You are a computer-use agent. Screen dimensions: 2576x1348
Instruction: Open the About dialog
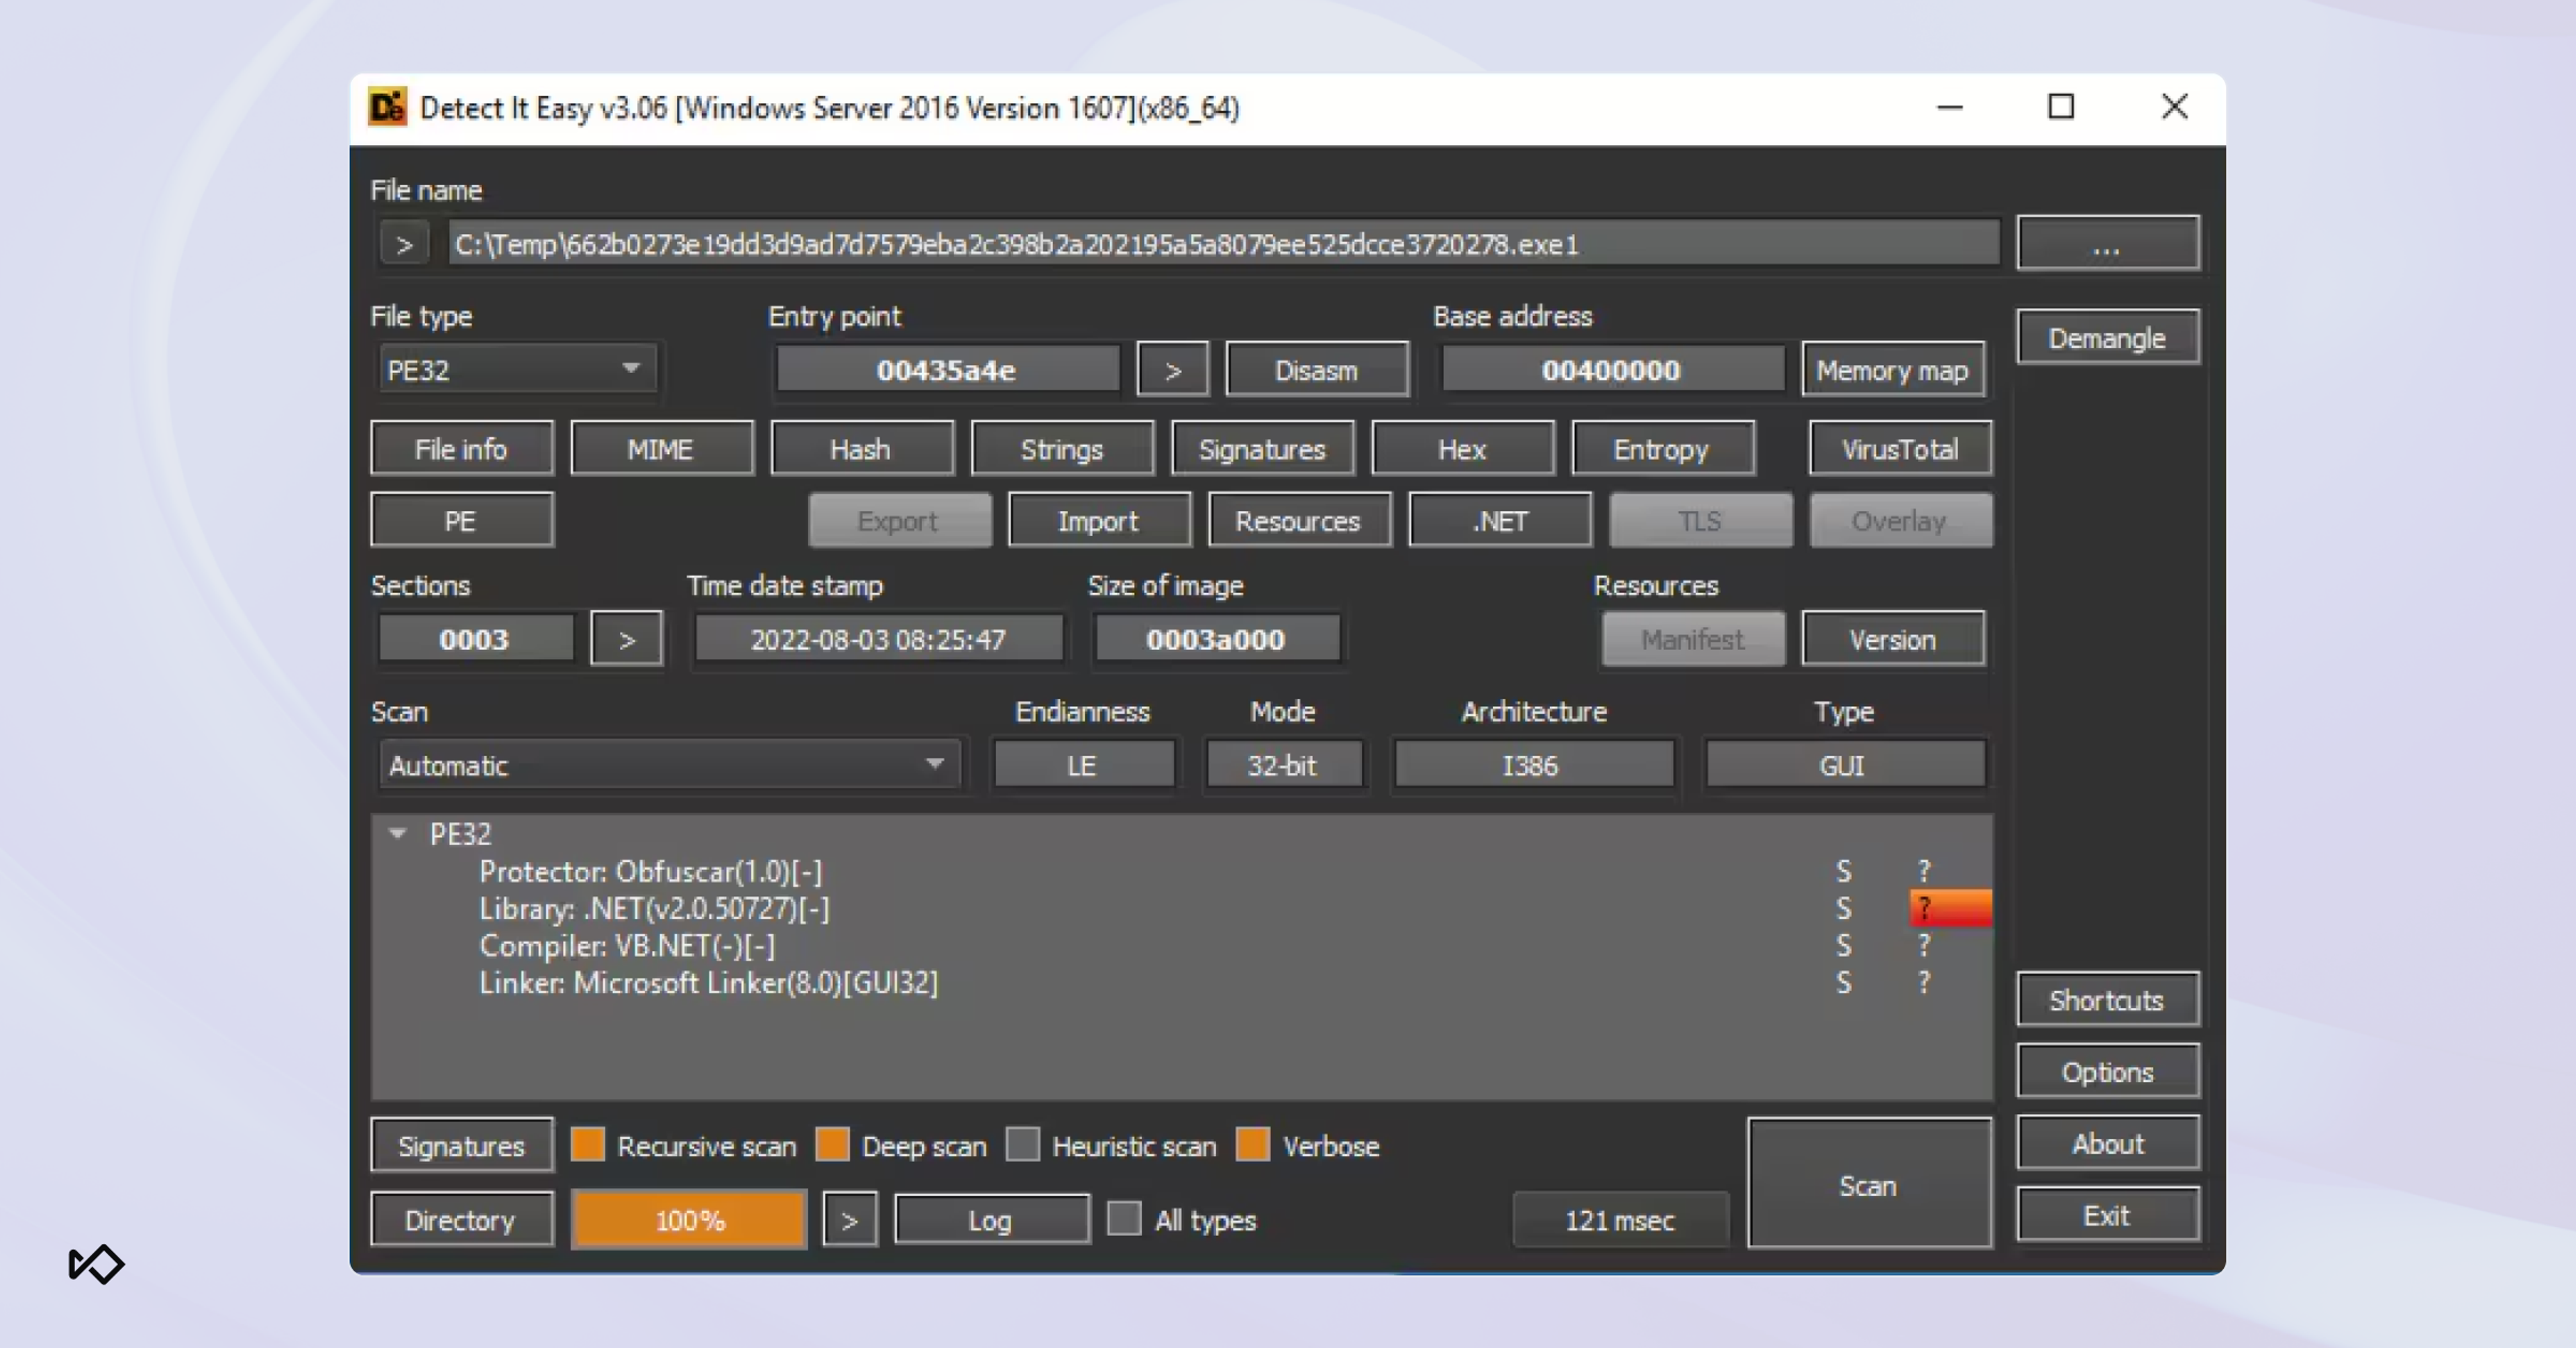tap(2108, 1143)
